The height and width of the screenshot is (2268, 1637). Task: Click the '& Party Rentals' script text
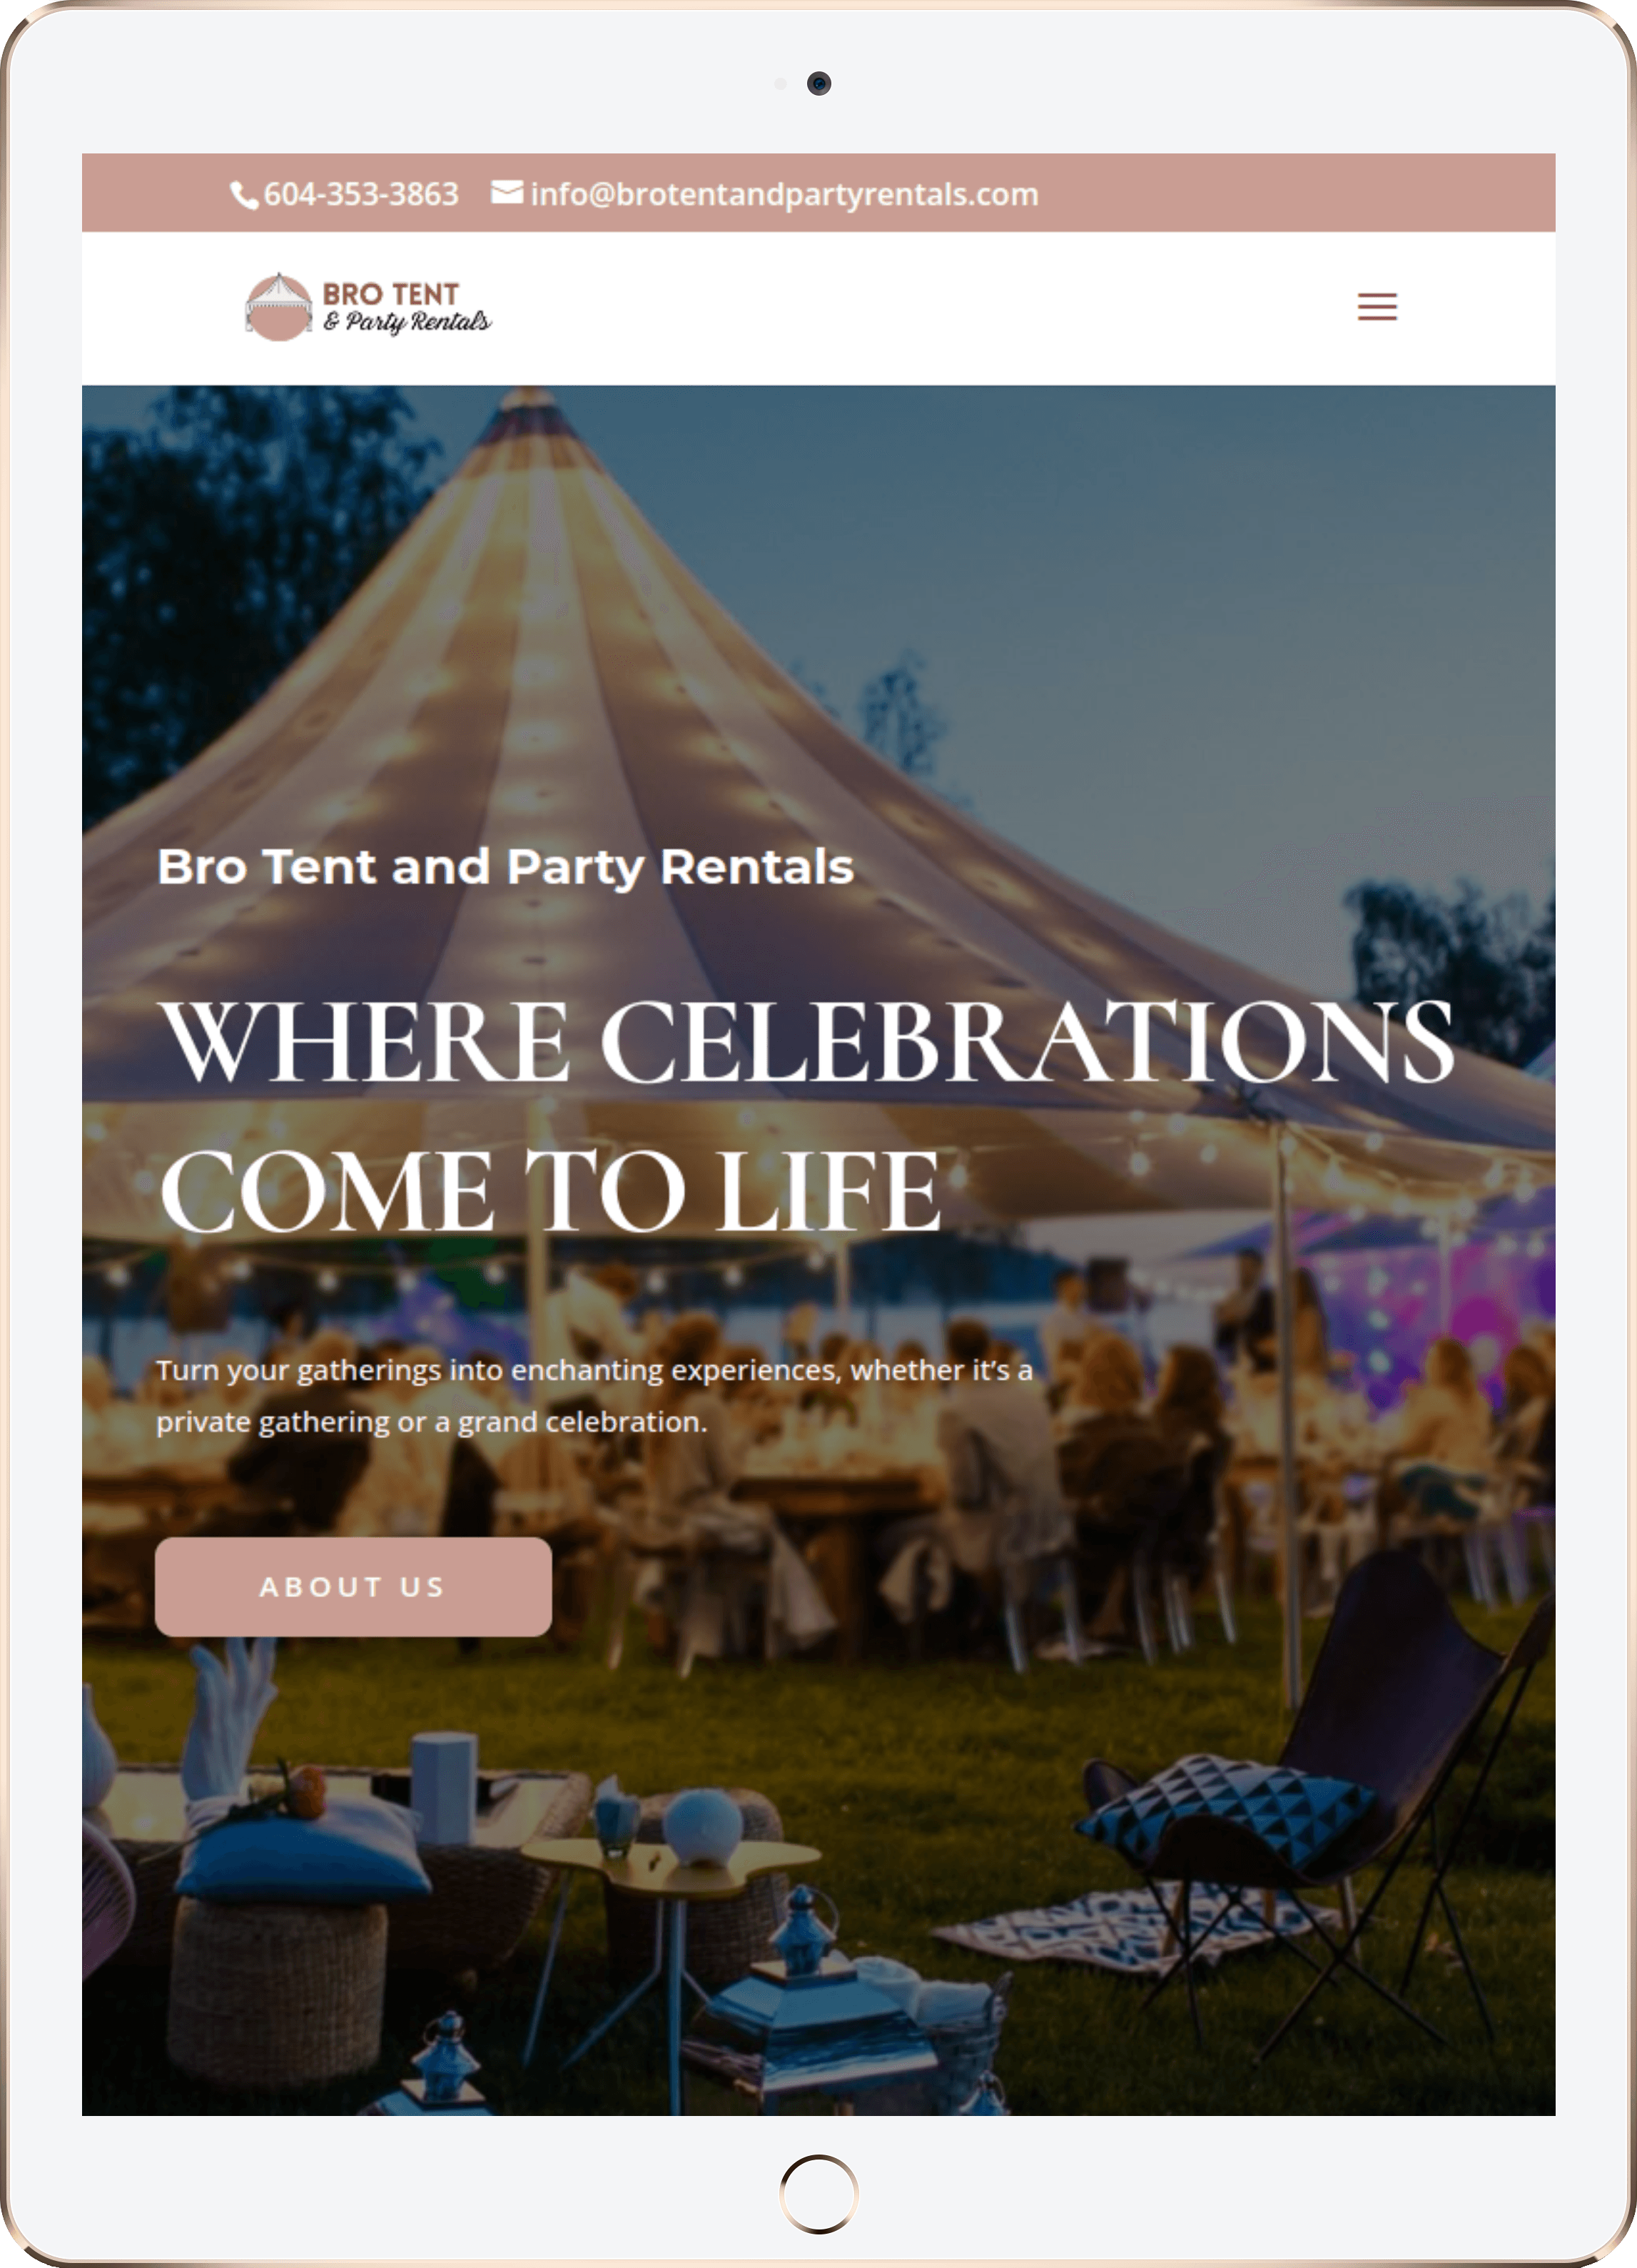(x=407, y=322)
